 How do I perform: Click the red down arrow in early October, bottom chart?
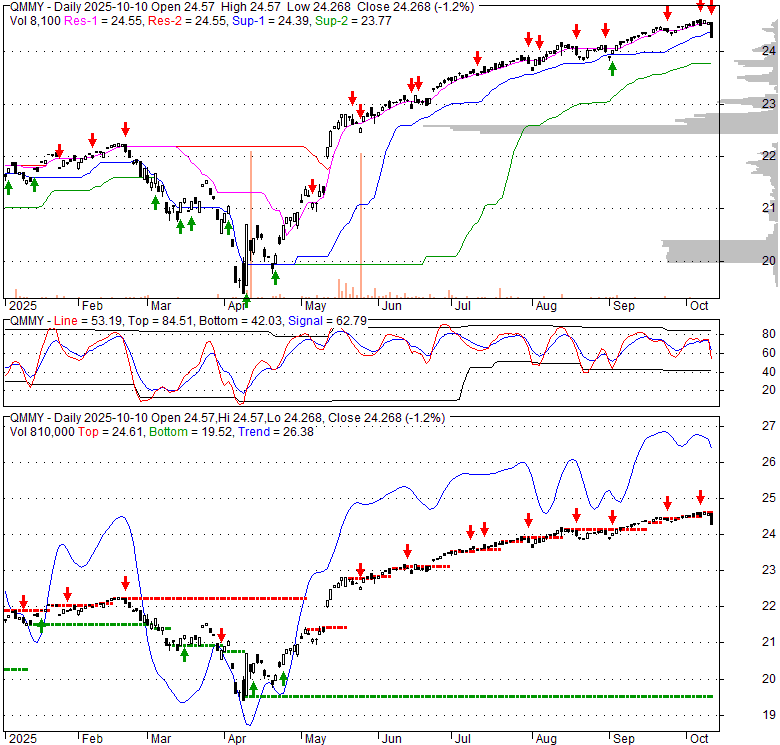[x=700, y=496]
